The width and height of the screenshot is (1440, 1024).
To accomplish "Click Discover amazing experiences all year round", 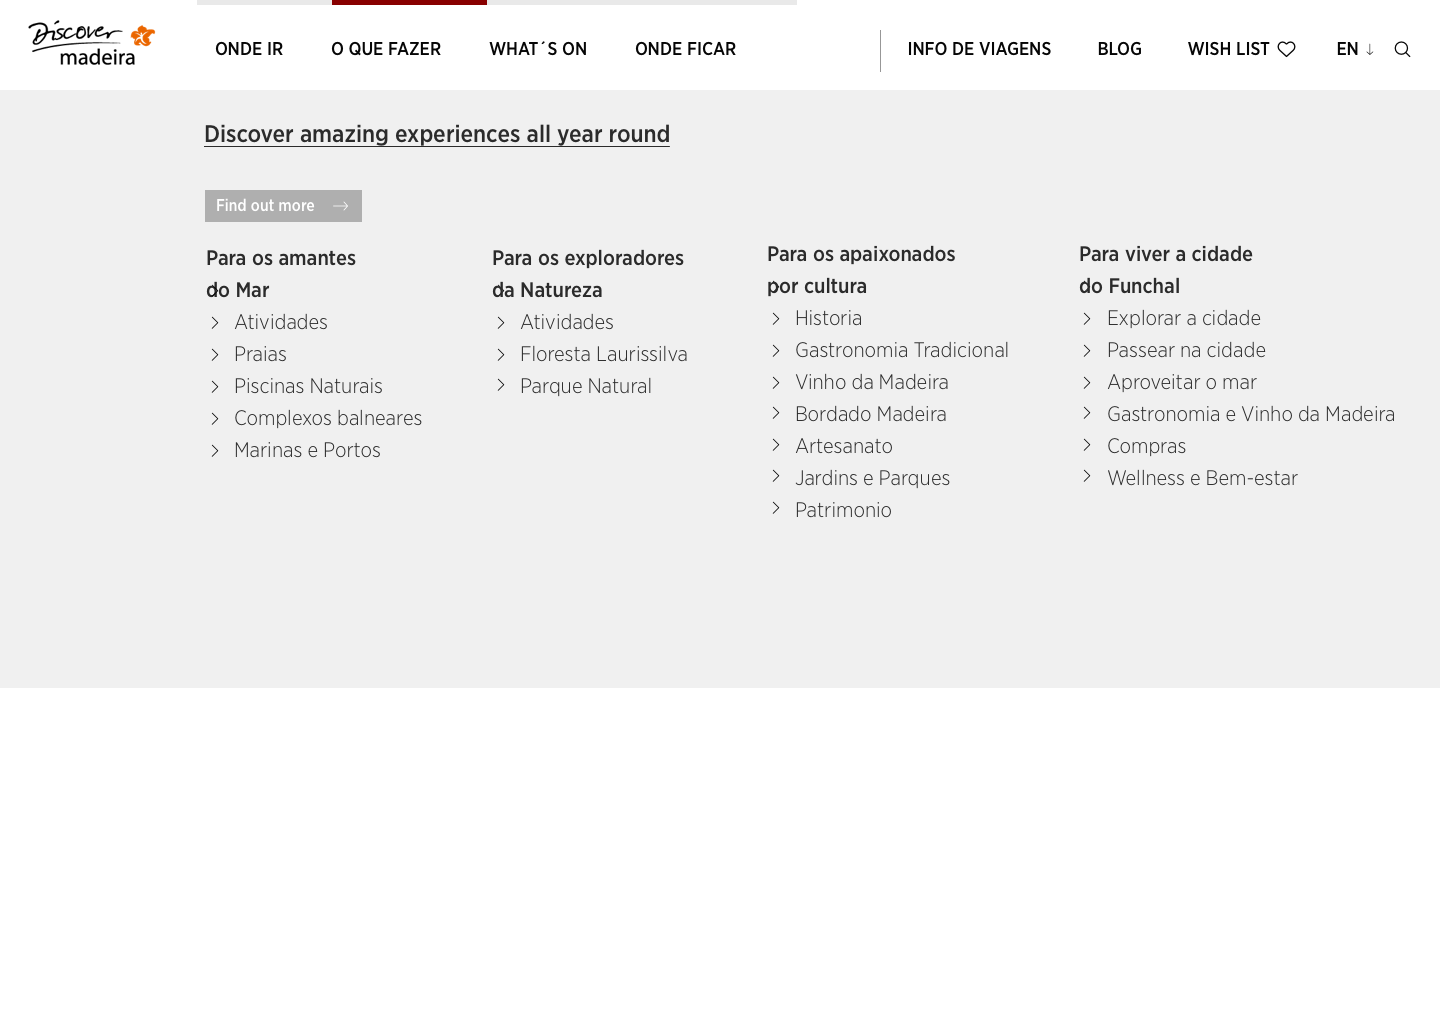I will point(437,134).
